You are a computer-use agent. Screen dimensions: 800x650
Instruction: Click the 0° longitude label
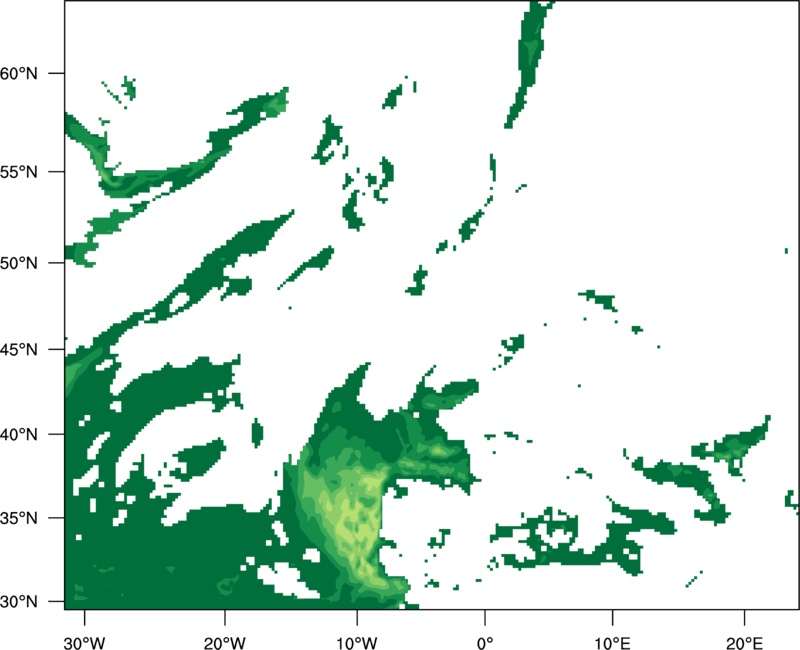pos(485,643)
